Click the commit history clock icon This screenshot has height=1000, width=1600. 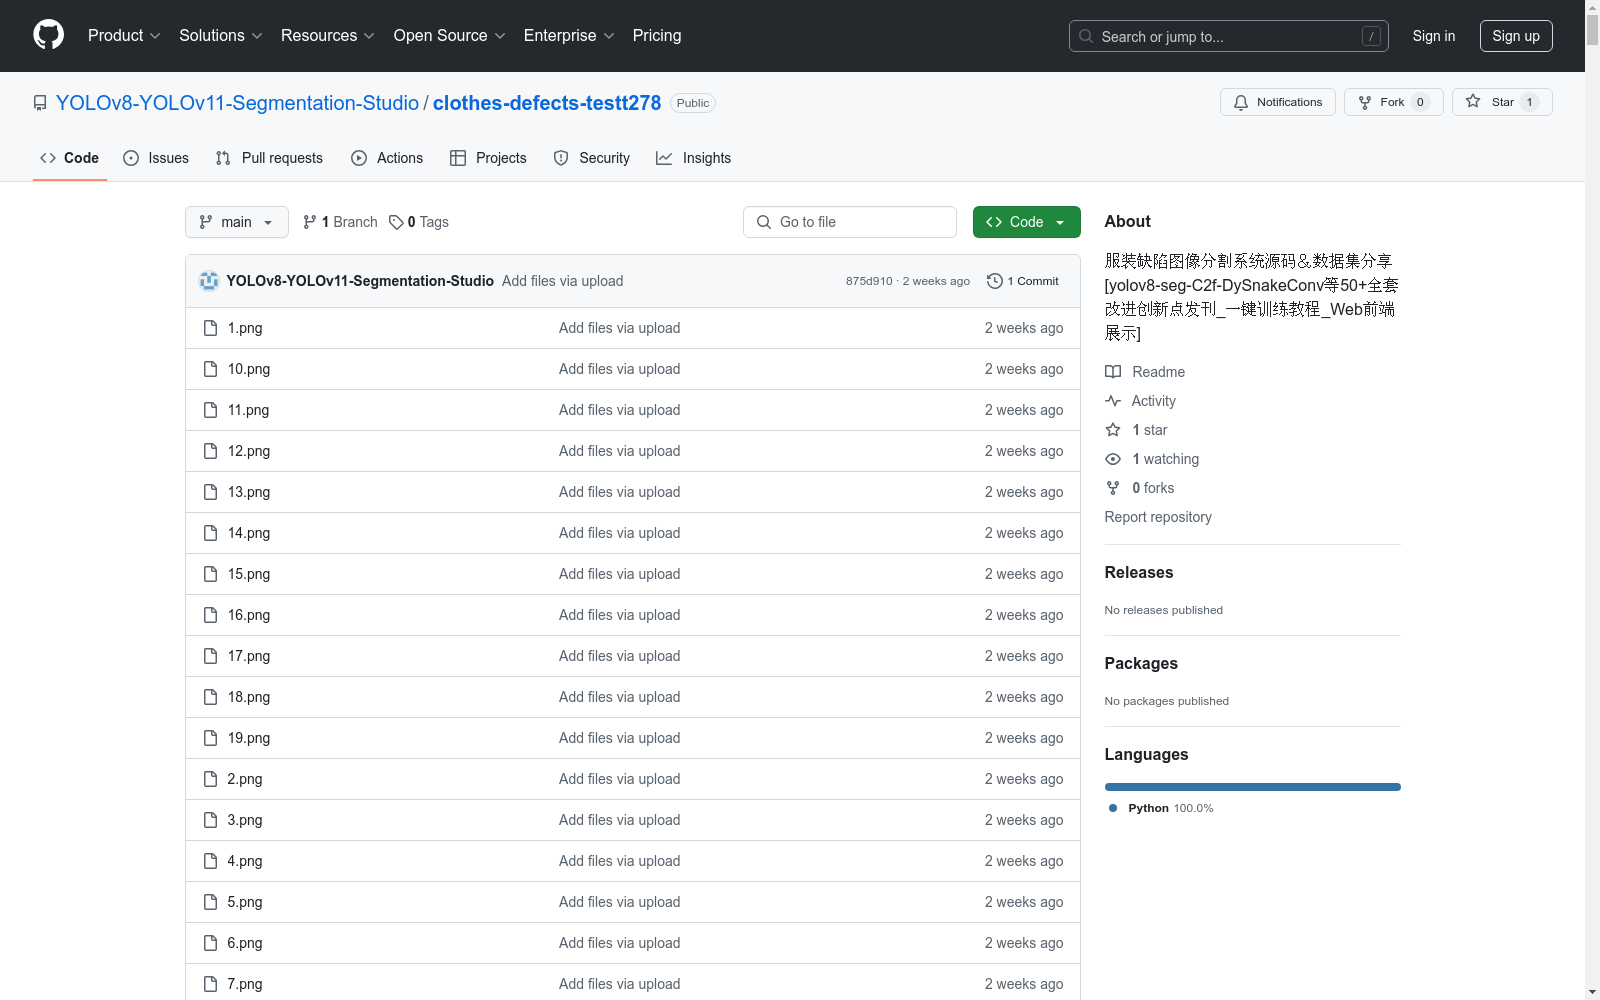tap(994, 281)
